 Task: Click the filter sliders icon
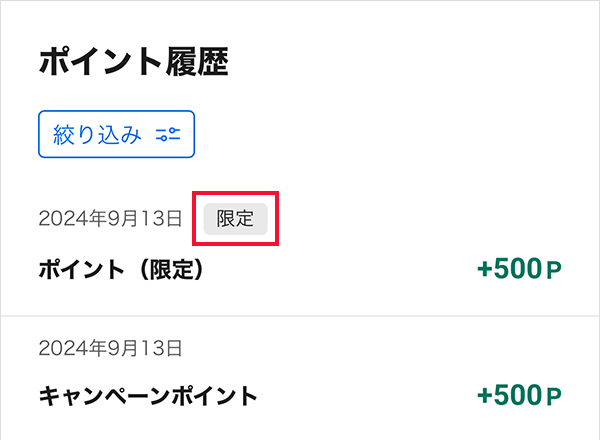pos(168,134)
